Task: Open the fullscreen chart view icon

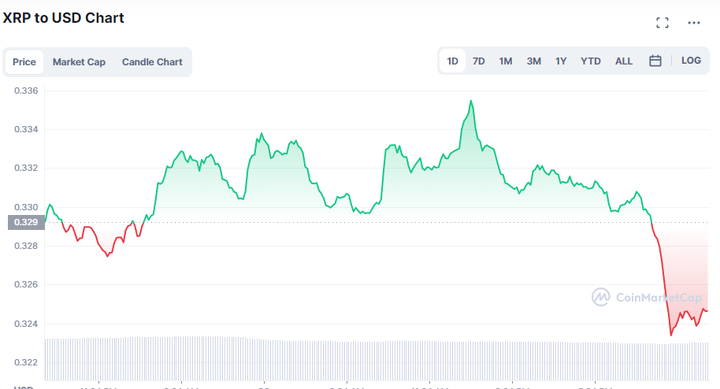Action: [662, 23]
